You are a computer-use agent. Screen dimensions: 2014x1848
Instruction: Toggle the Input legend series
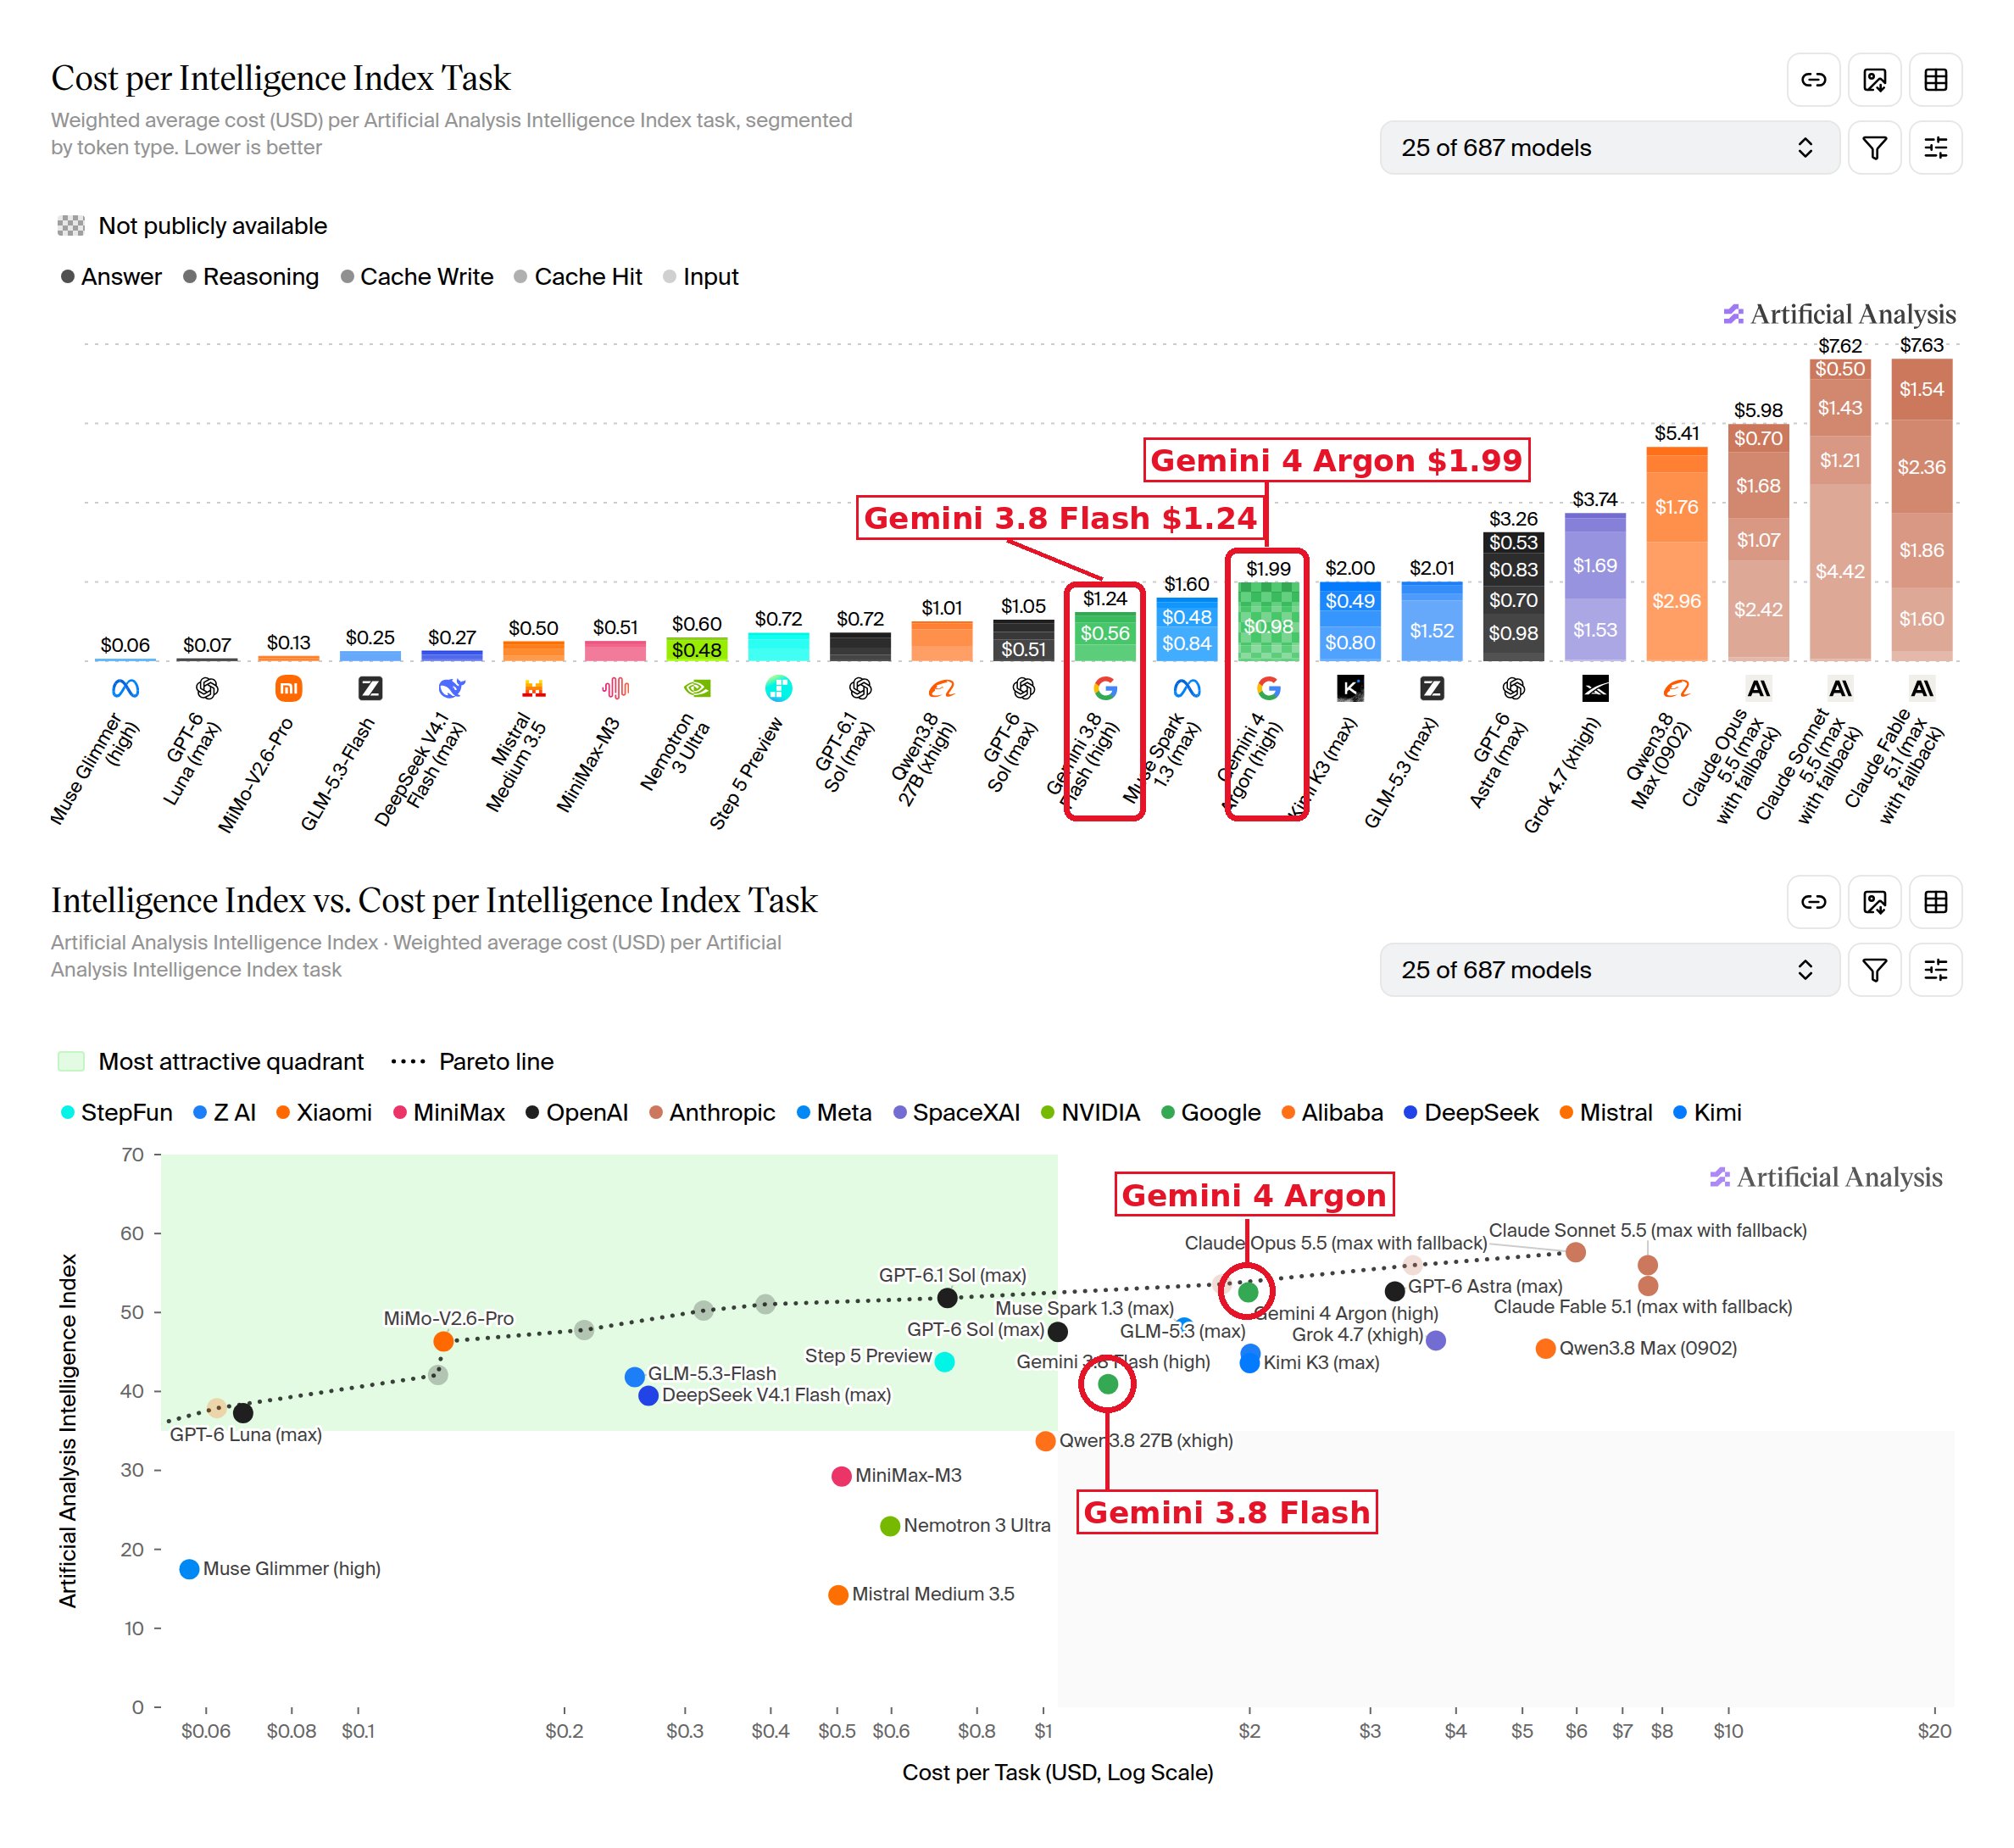coord(701,277)
